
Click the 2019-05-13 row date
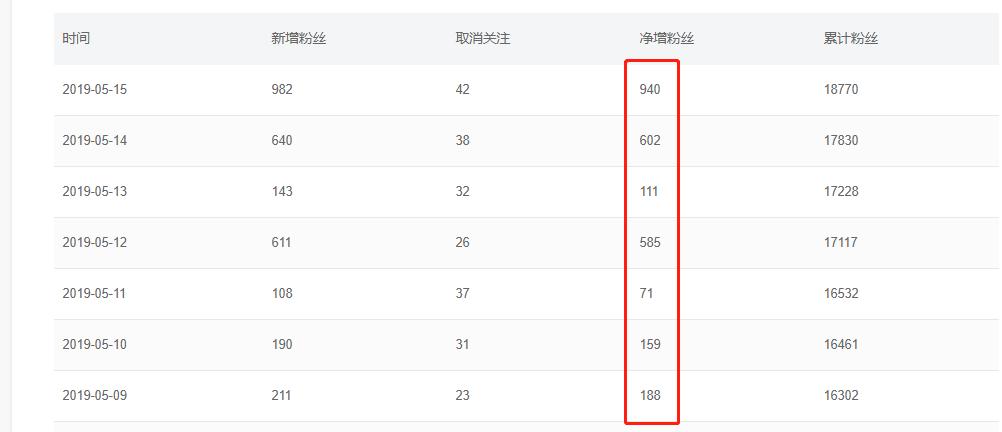click(95, 192)
